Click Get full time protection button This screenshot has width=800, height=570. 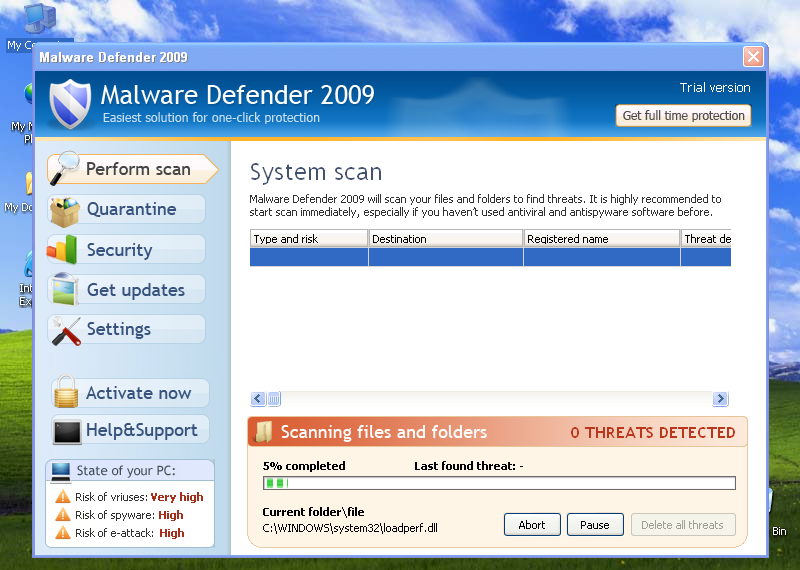[683, 116]
